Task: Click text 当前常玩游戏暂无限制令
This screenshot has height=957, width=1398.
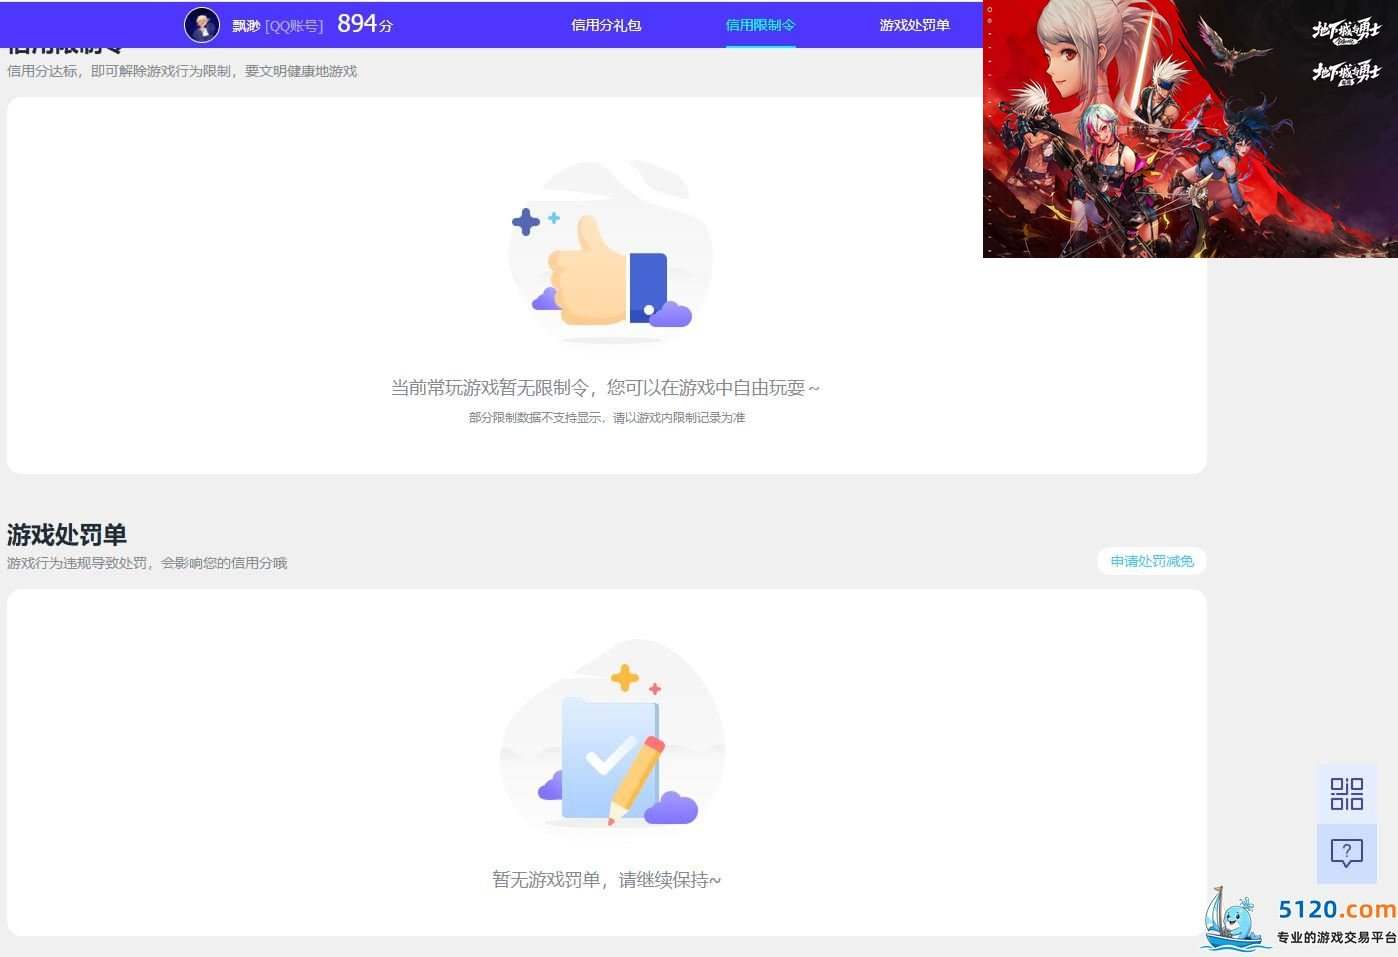Action: [489, 388]
